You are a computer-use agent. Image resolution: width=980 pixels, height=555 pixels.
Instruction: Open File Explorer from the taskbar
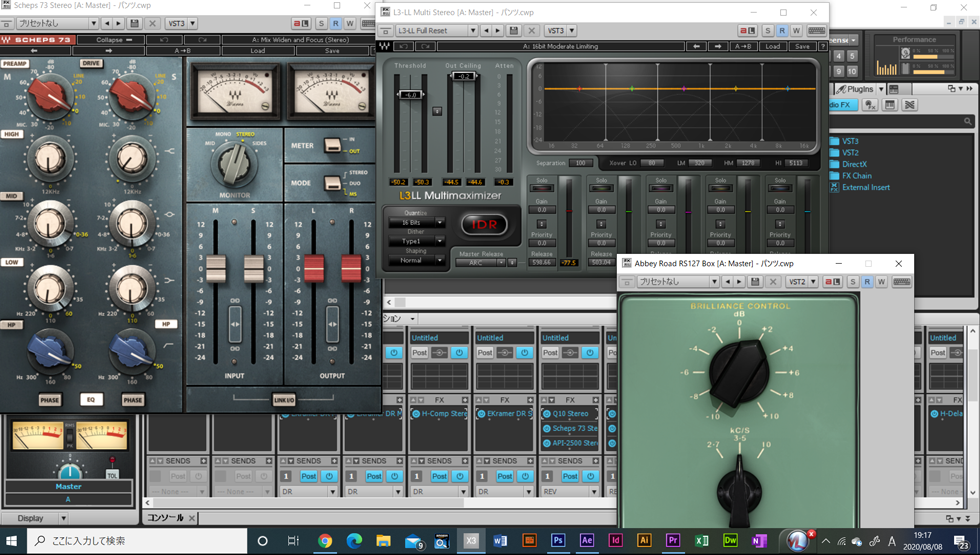coord(383,541)
